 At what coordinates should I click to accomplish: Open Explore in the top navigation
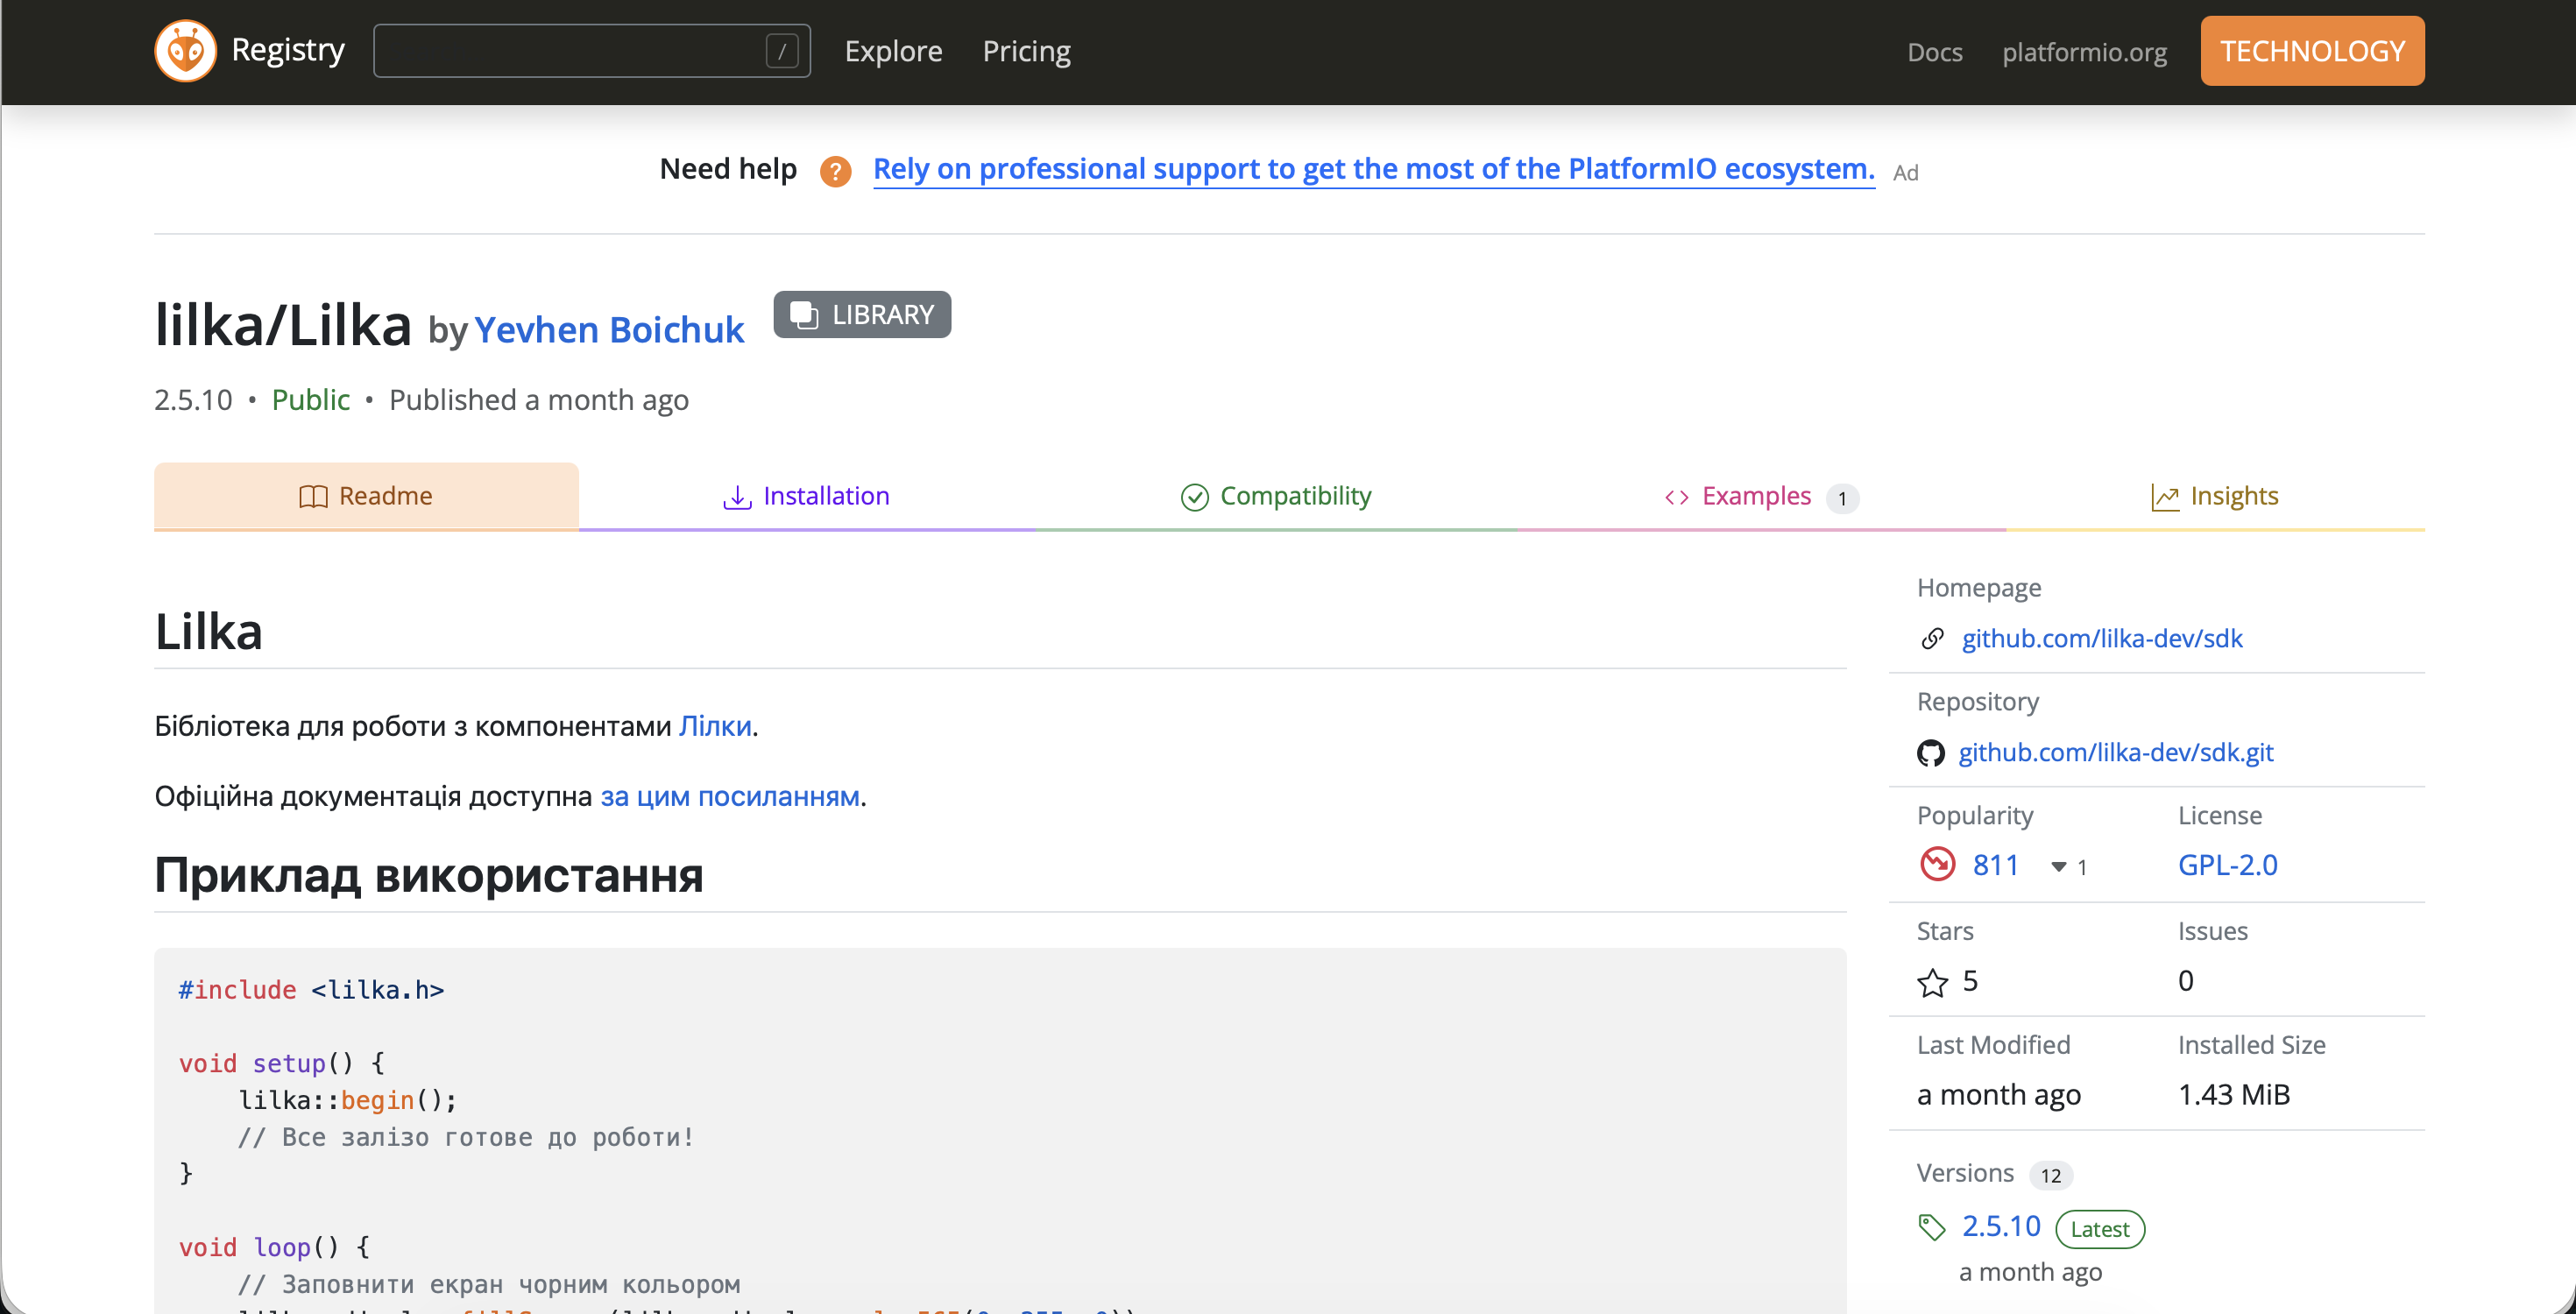click(x=893, y=51)
